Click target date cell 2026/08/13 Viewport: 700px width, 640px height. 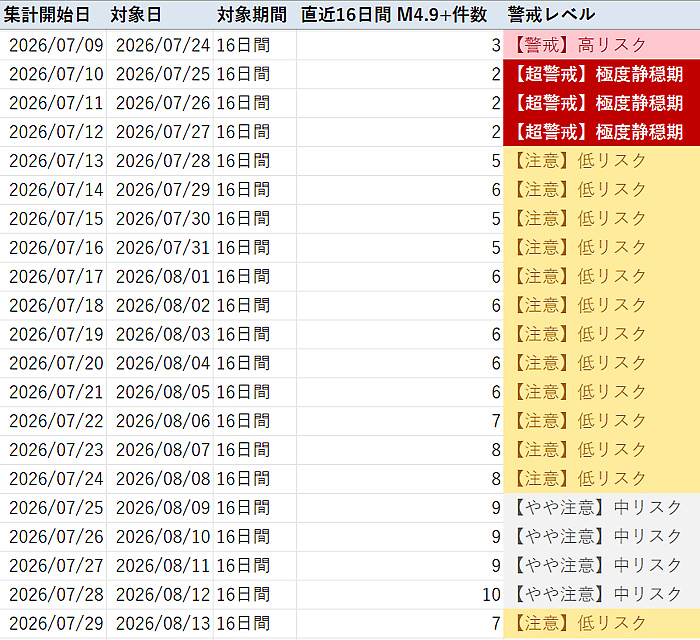pyautogui.click(x=162, y=623)
